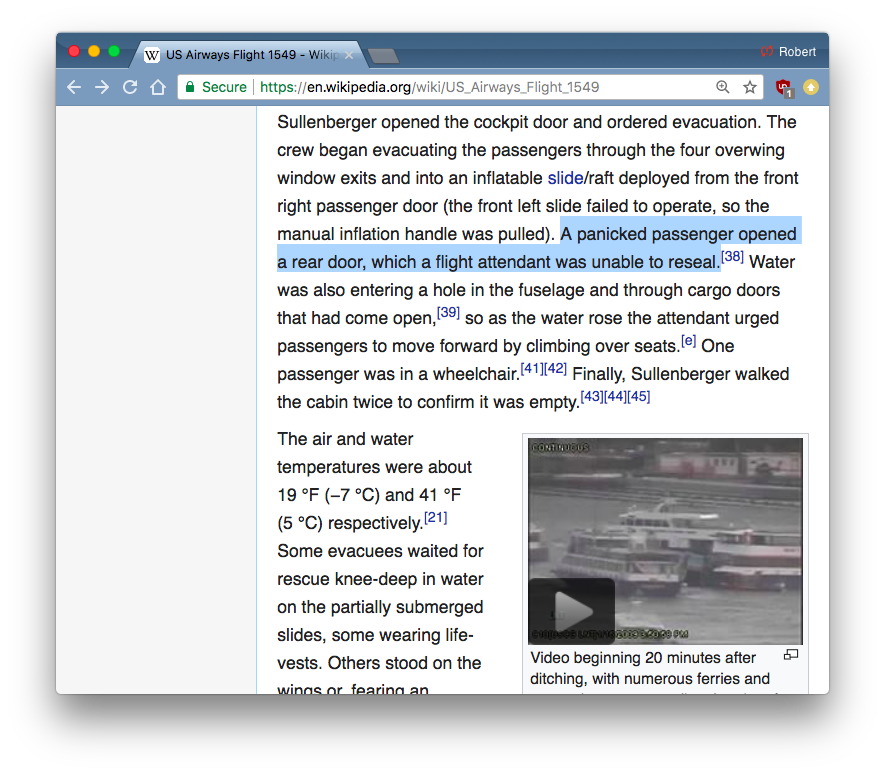
Task: Click the highlighted "A panicked passenger opened" text
Action: click(x=678, y=234)
